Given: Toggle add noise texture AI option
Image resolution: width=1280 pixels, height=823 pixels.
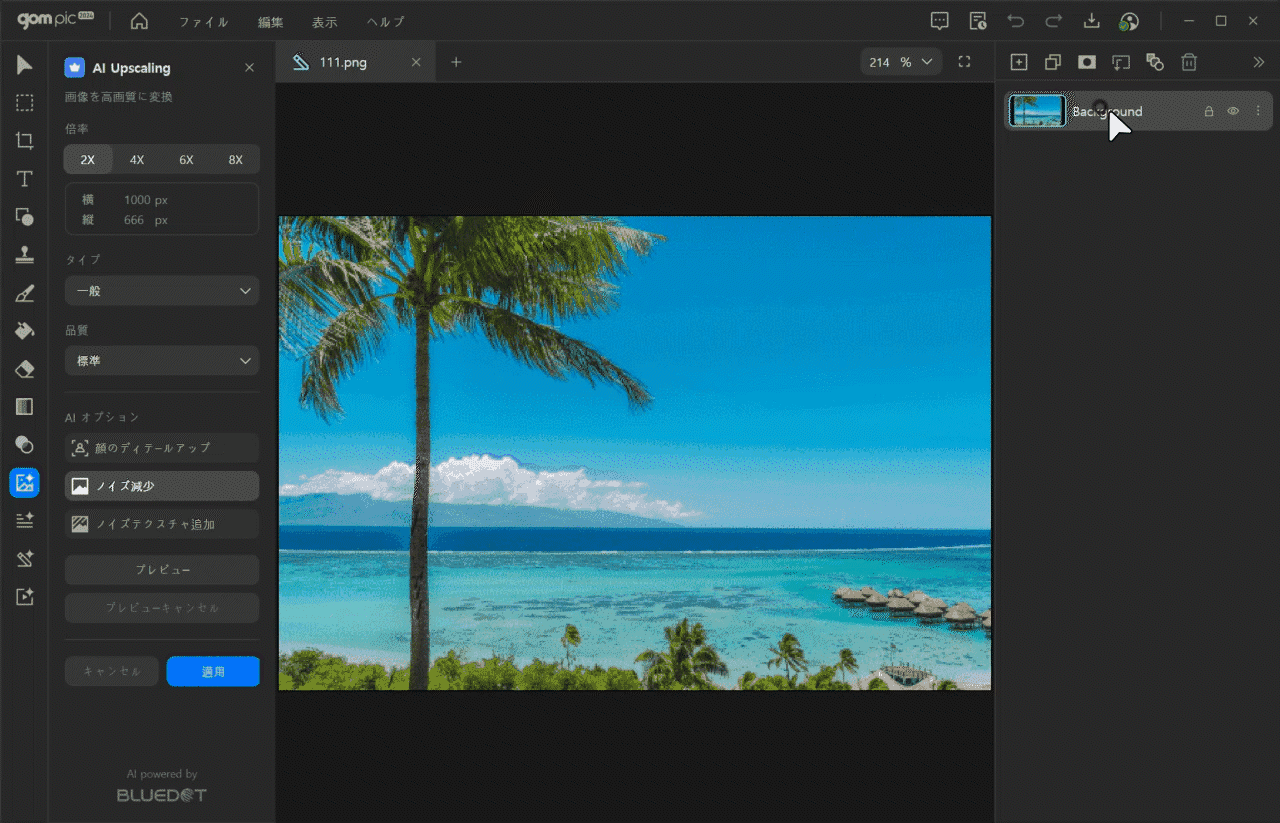Looking at the screenshot, I should tap(162, 524).
